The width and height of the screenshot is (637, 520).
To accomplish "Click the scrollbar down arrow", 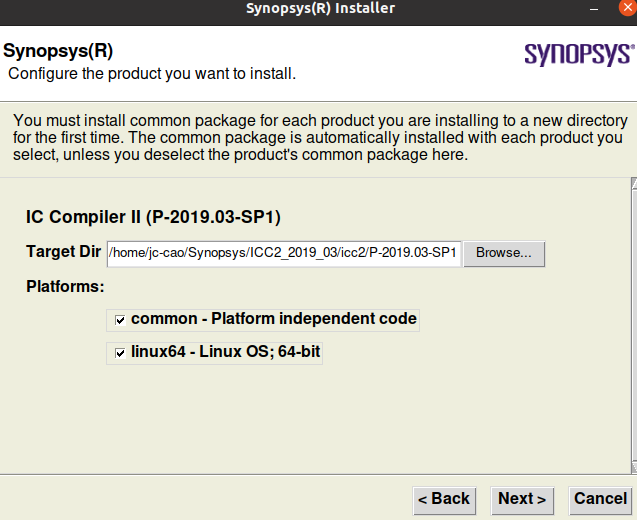I will (x=632, y=466).
